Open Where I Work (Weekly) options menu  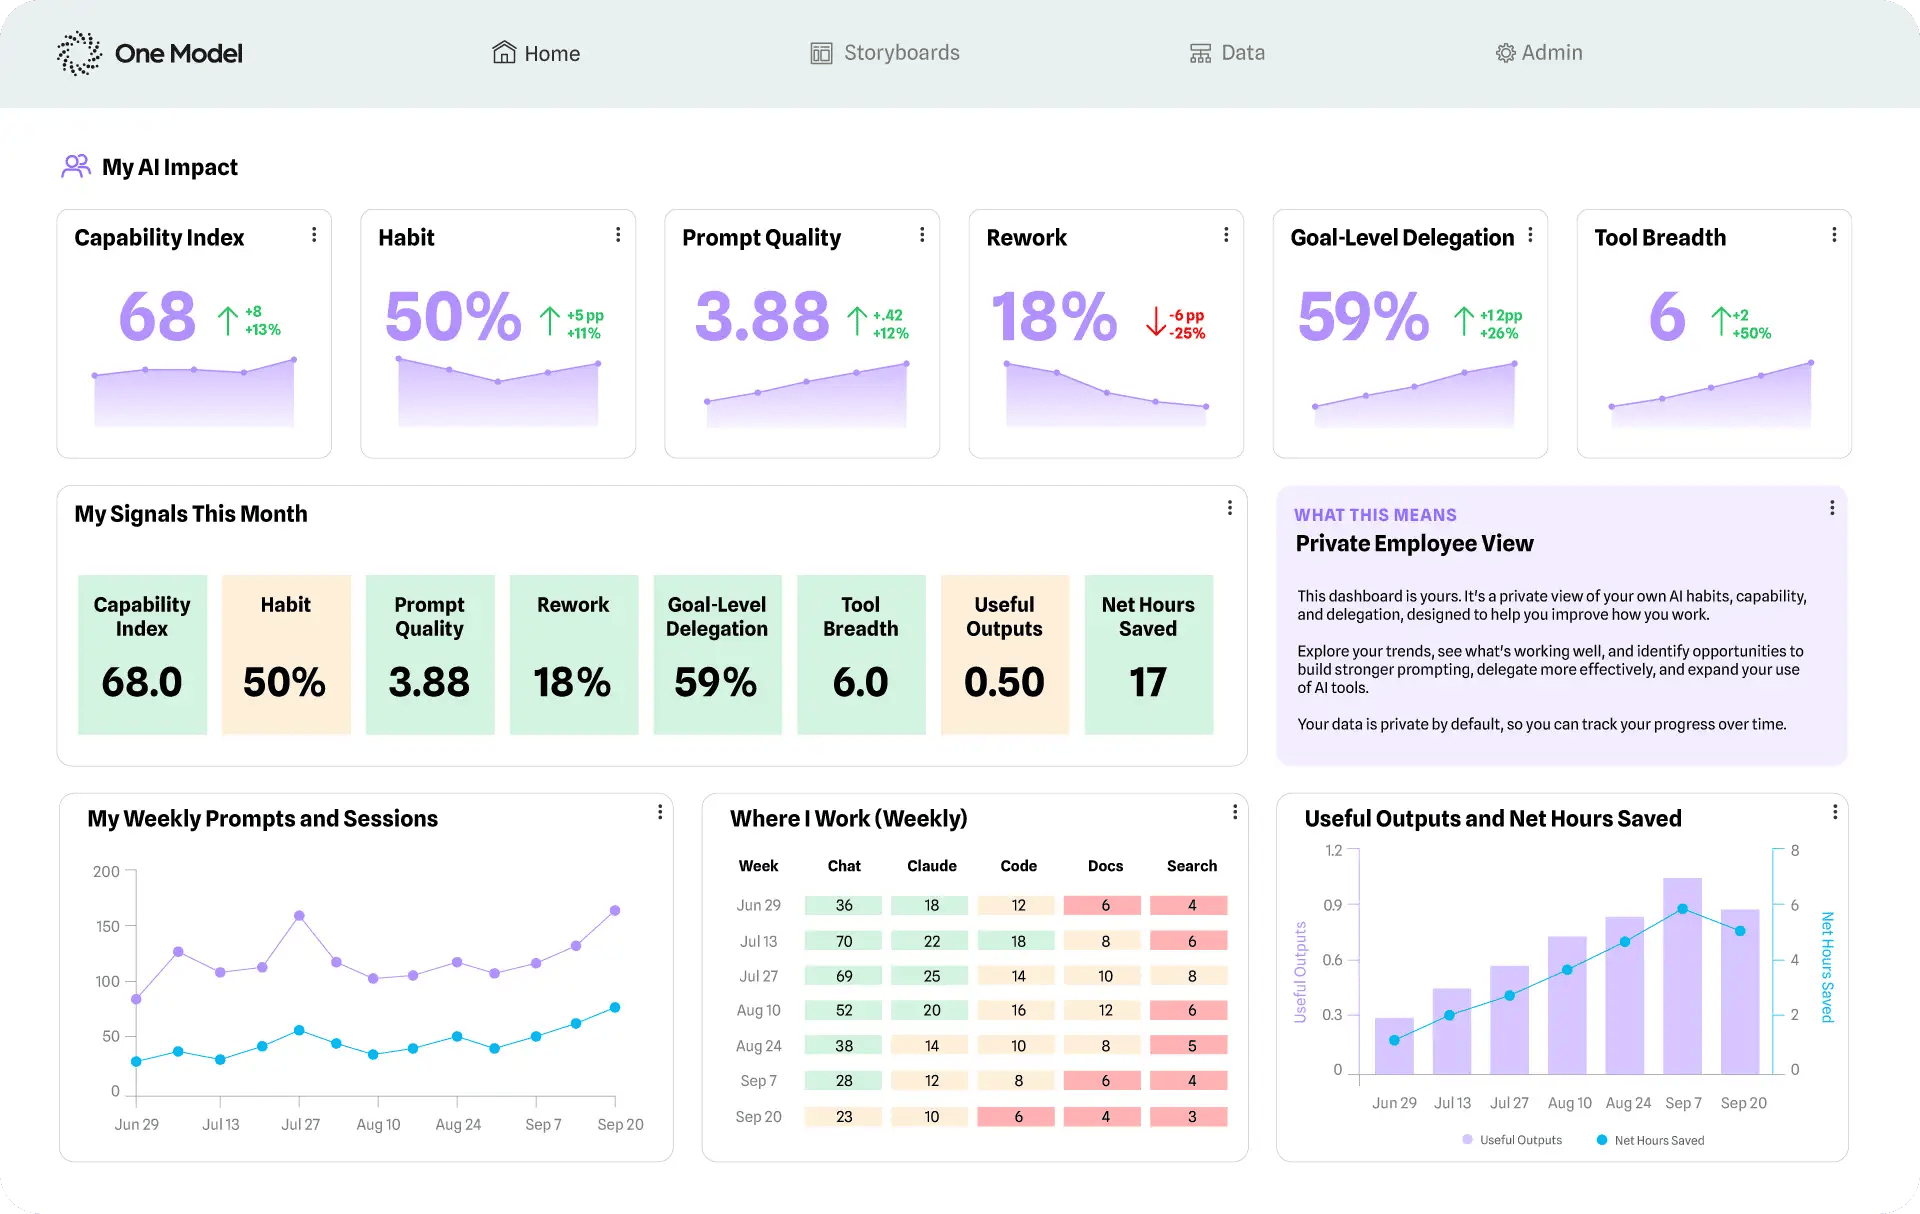1235,812
